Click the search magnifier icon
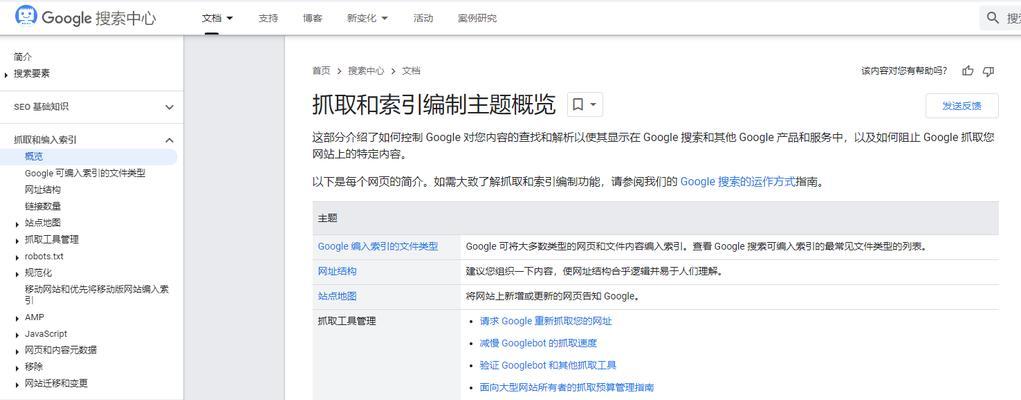The image size is (1021, 400). tap(993, 18)
